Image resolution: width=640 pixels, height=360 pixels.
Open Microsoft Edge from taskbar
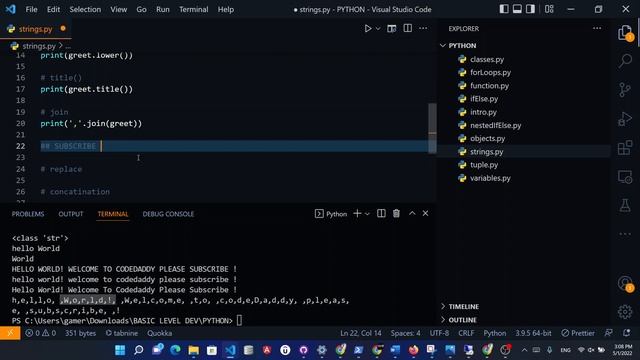tap(175, 350)
